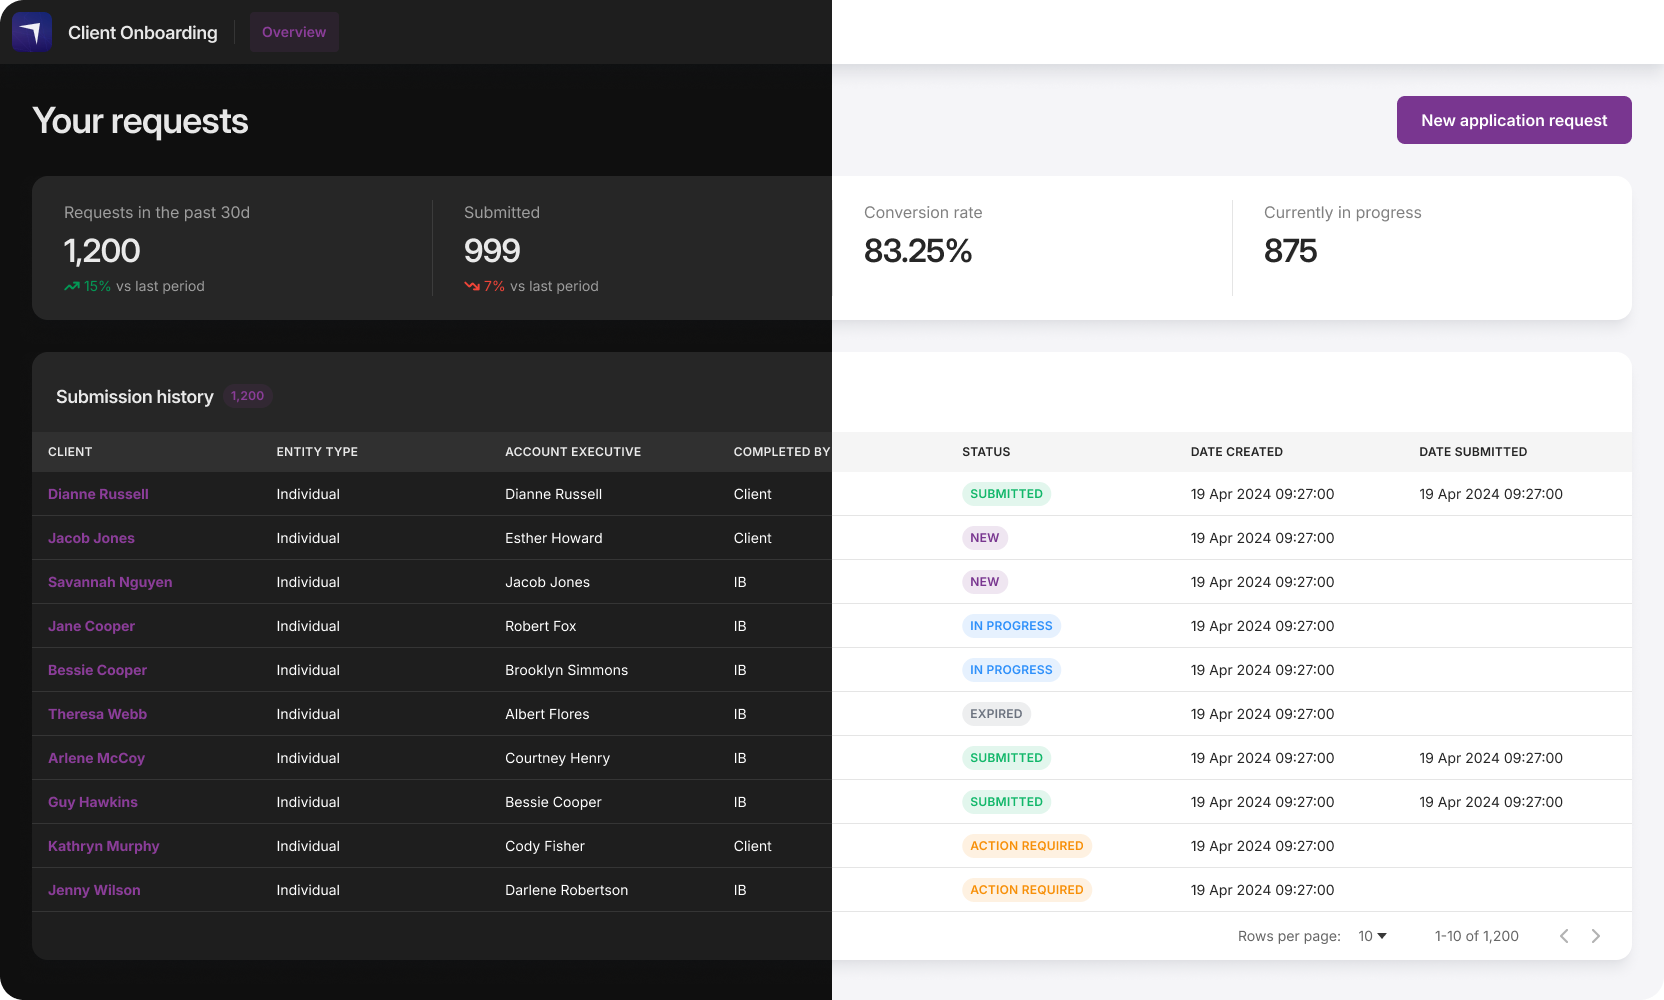1664x1000 pixels.
Task: Open Savannah Nguyen client link
Action: pos(110,582)
